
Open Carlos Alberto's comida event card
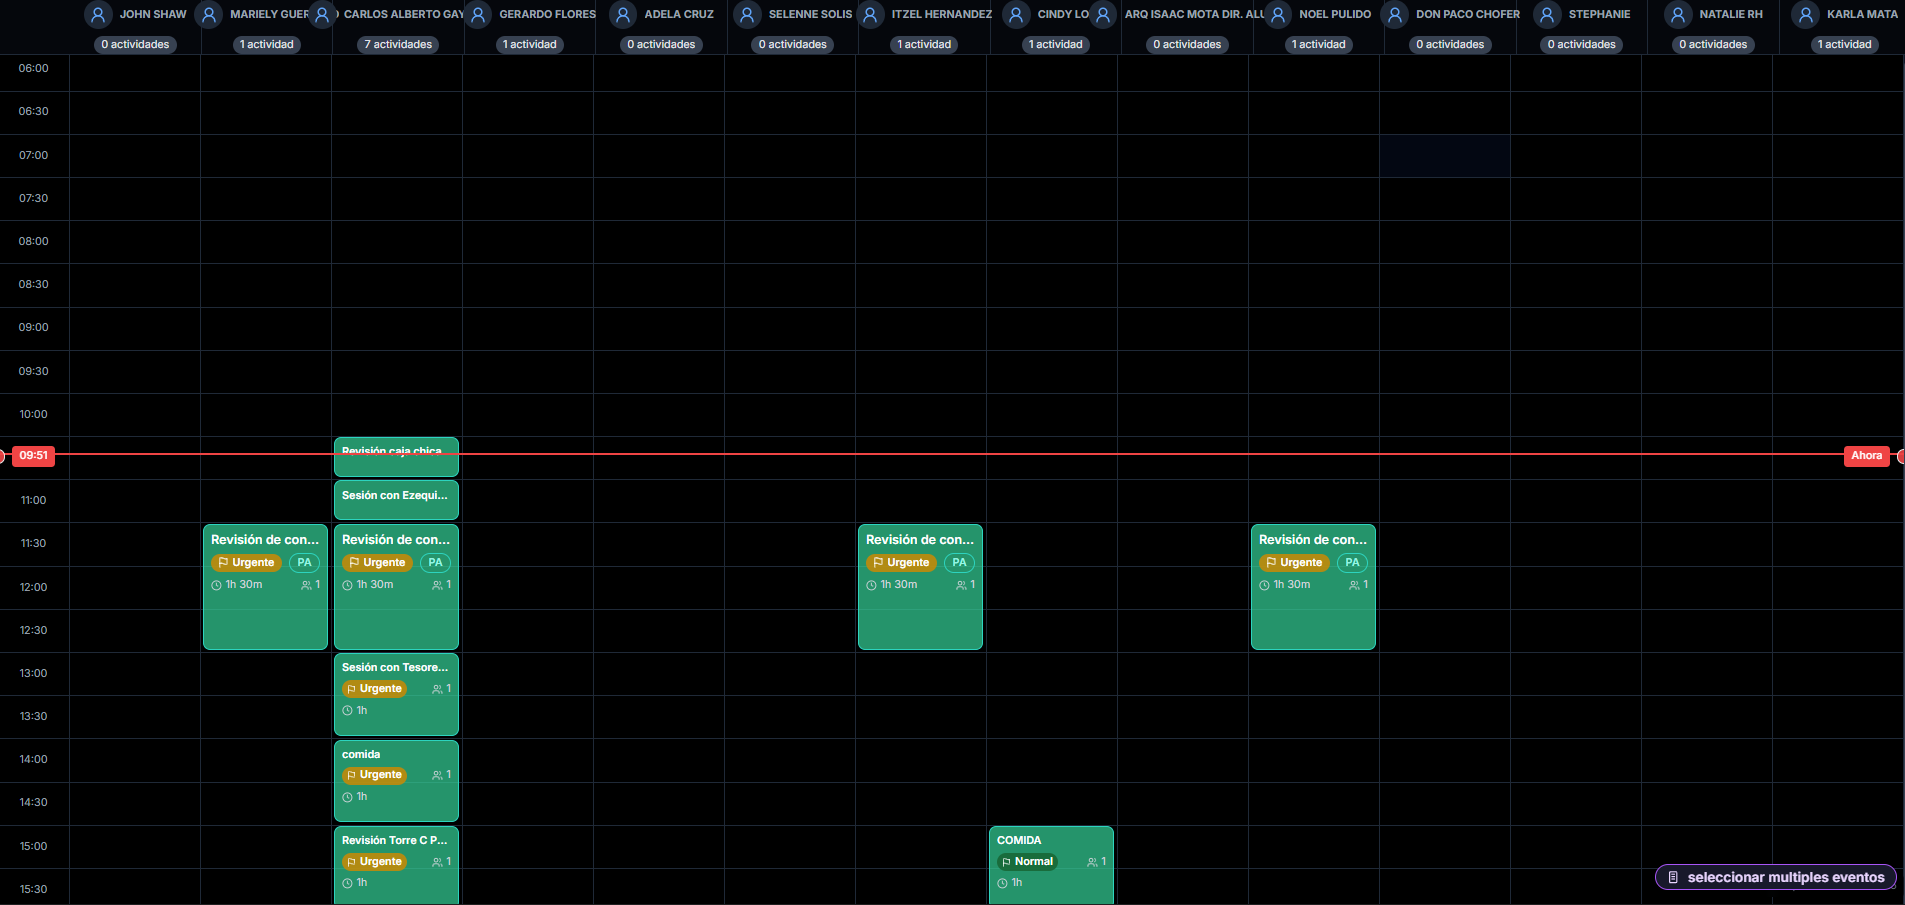pyautogui.click(x=396, y=780)
